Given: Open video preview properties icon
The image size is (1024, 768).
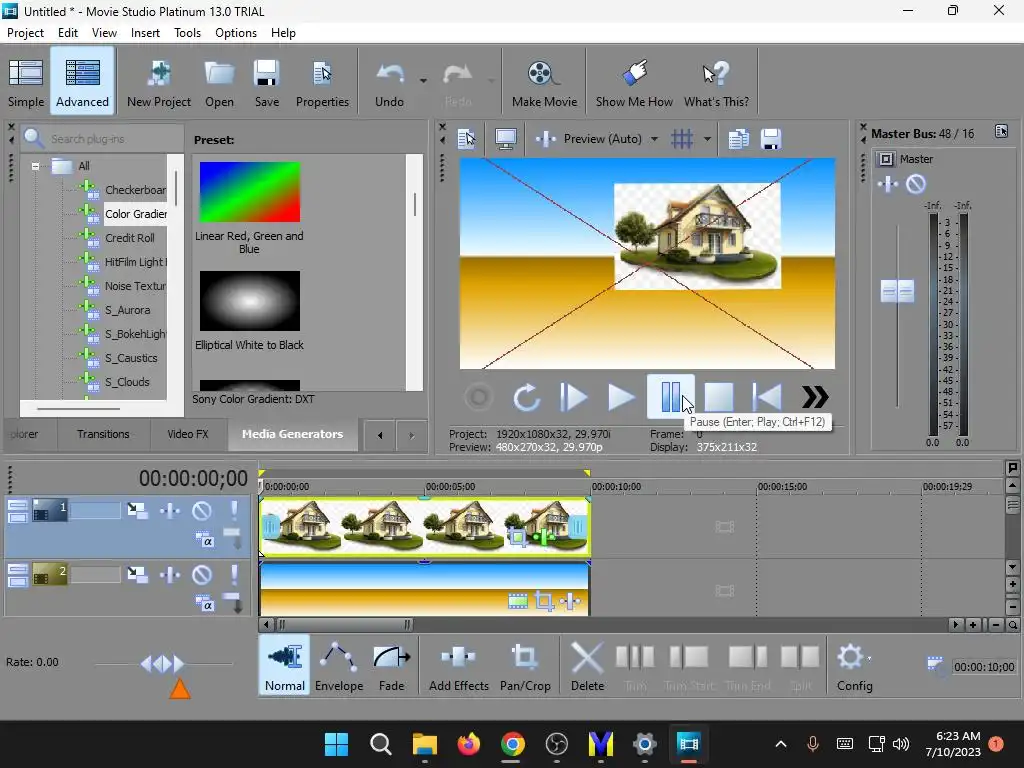Looking at the screenshot, I should pyautogui.click(x=466, y=138).
